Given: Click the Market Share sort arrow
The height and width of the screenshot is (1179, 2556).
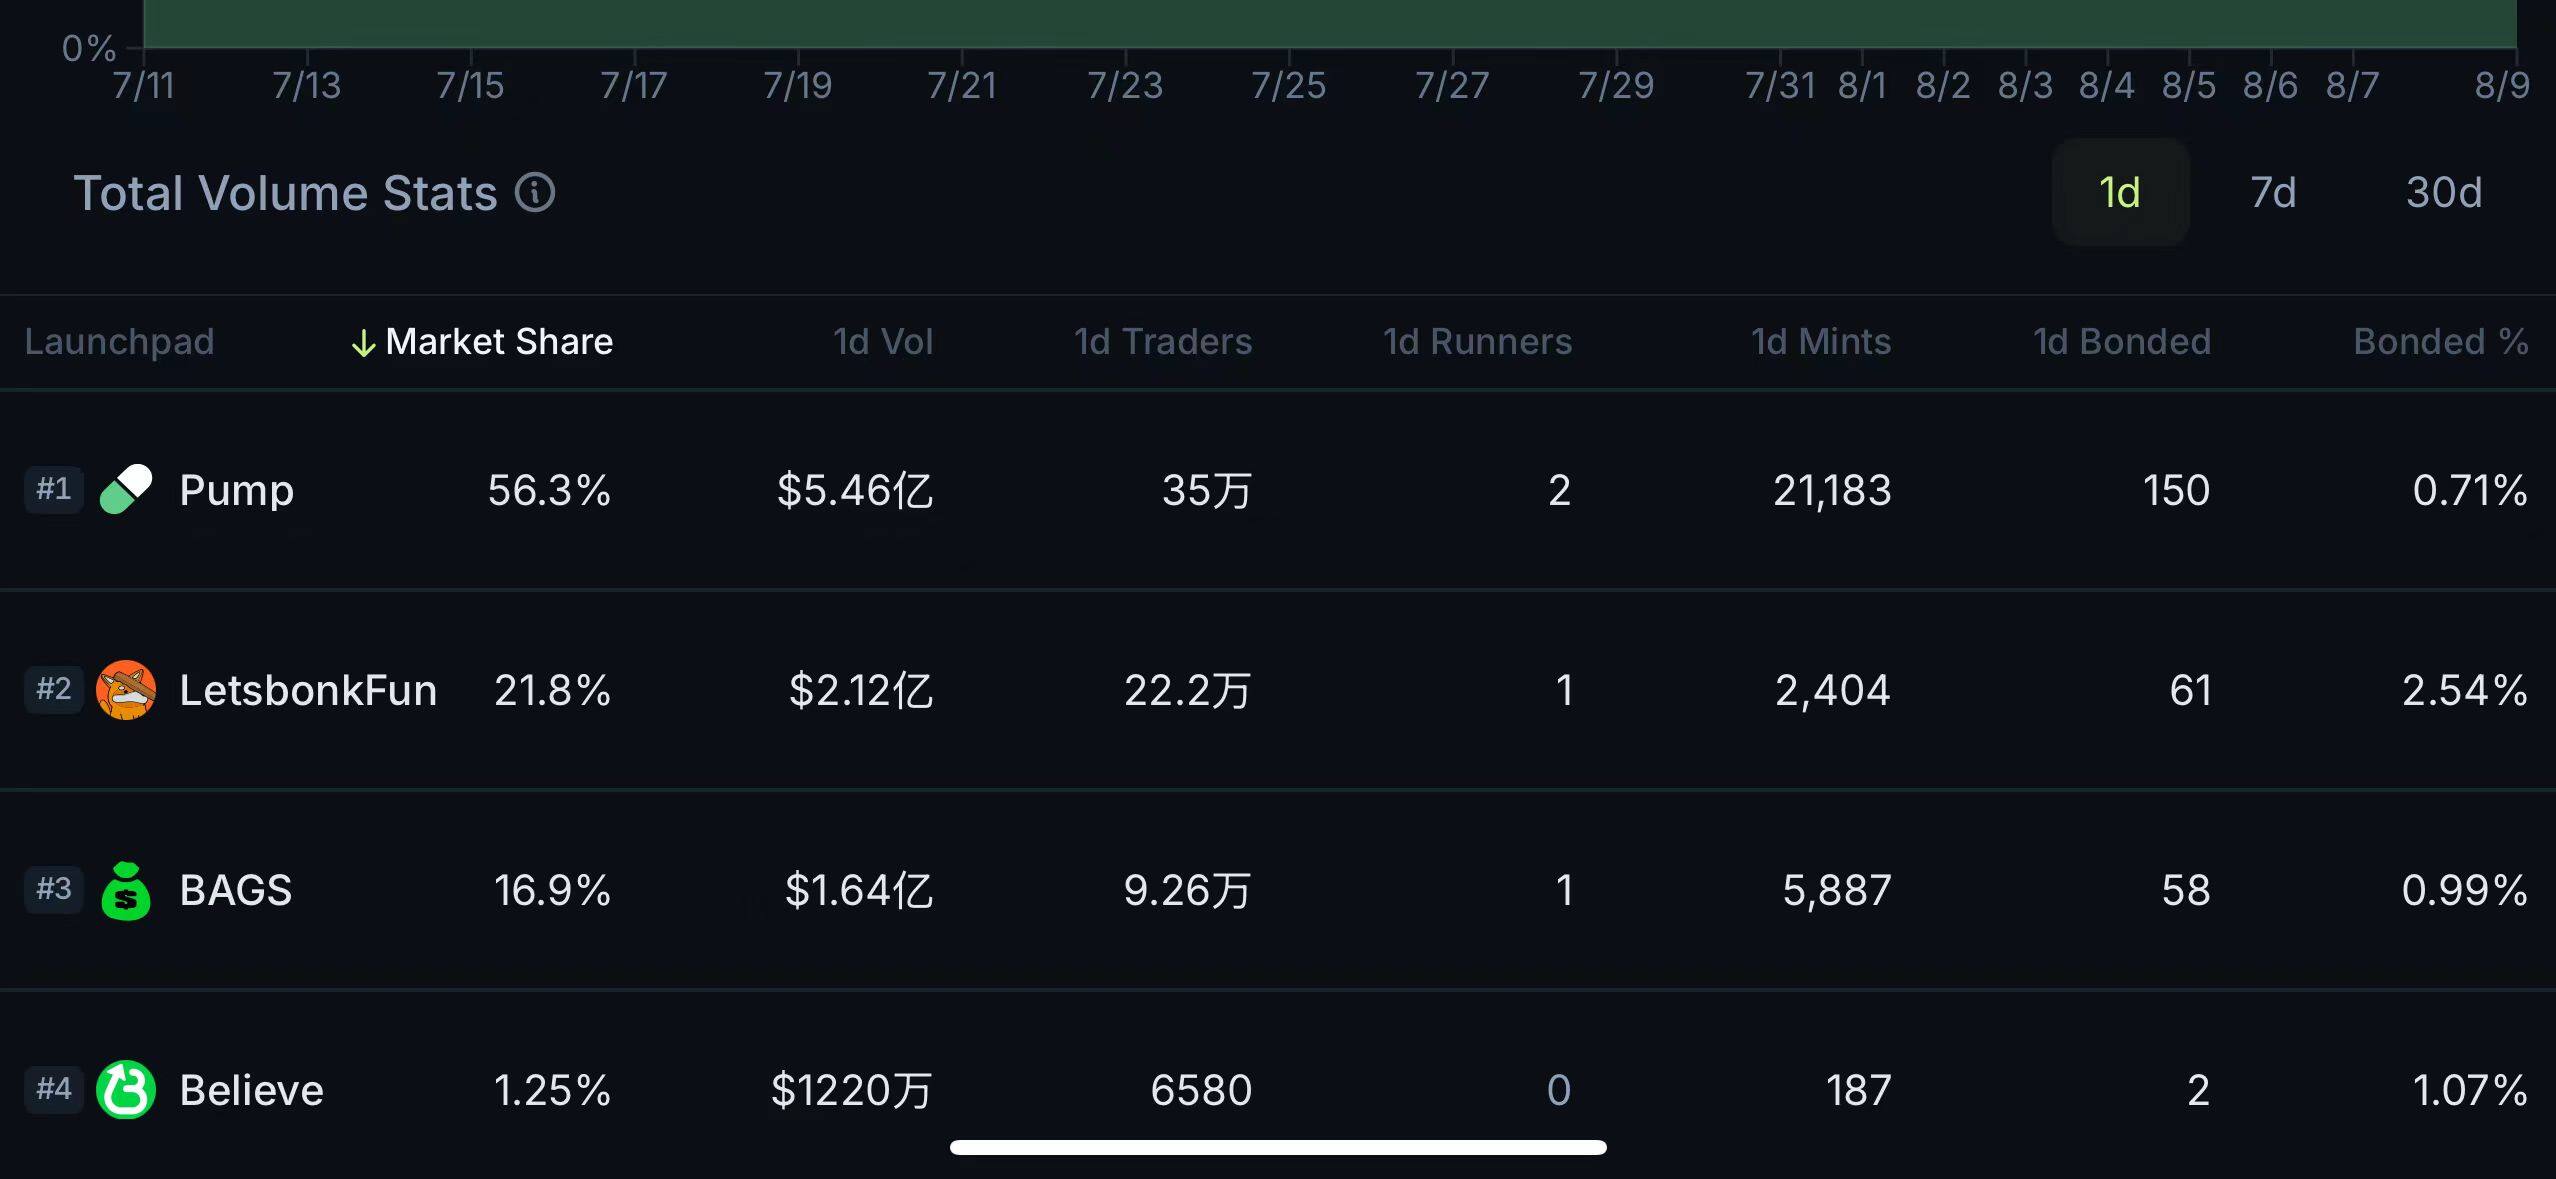Looking at the screenshot, I should coord(363,343).
